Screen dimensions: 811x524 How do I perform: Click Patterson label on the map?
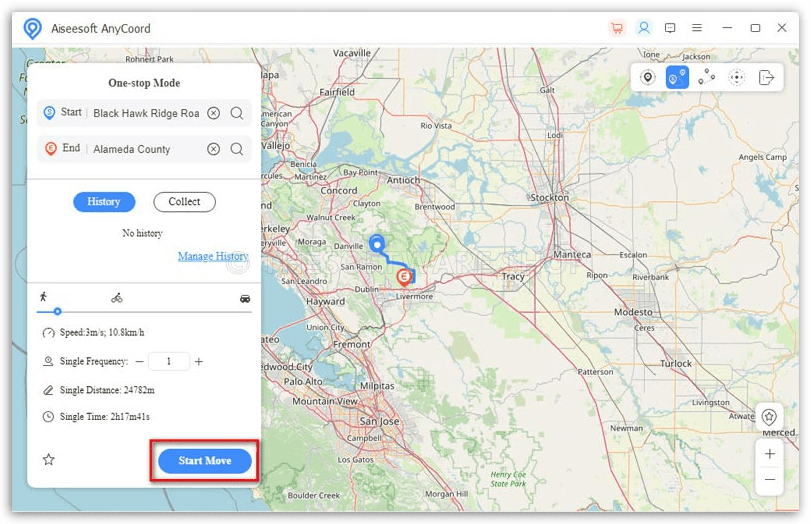point(595,372)
